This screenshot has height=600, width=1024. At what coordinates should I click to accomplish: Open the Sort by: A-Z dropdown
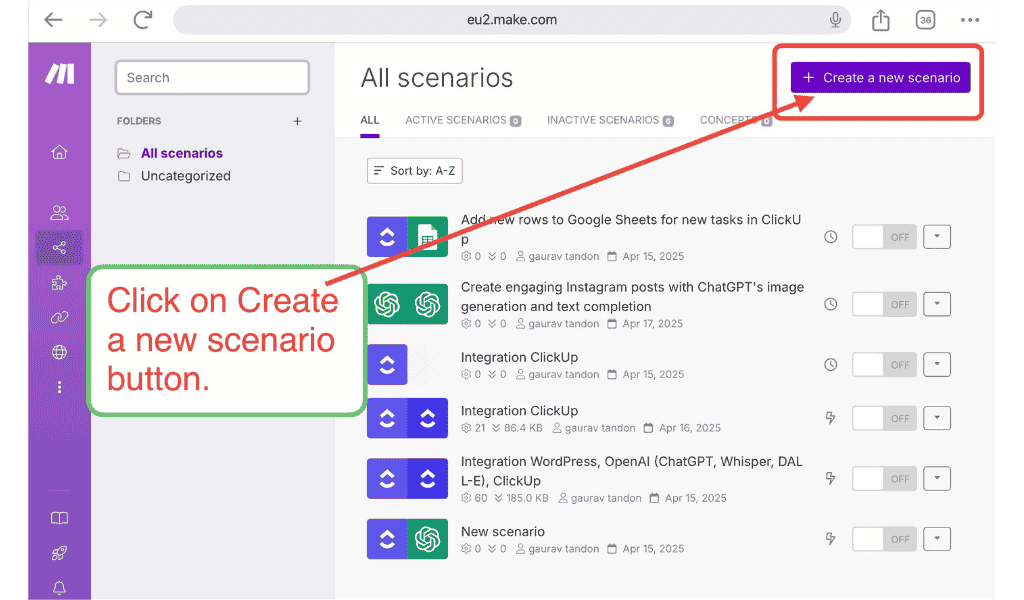click(415, 171)
